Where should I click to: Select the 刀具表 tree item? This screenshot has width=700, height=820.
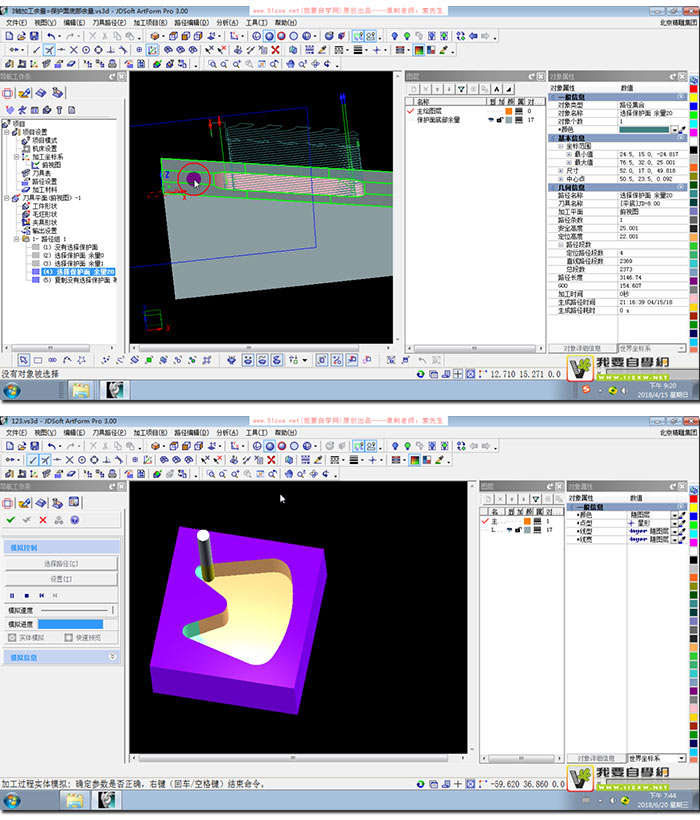41,173
